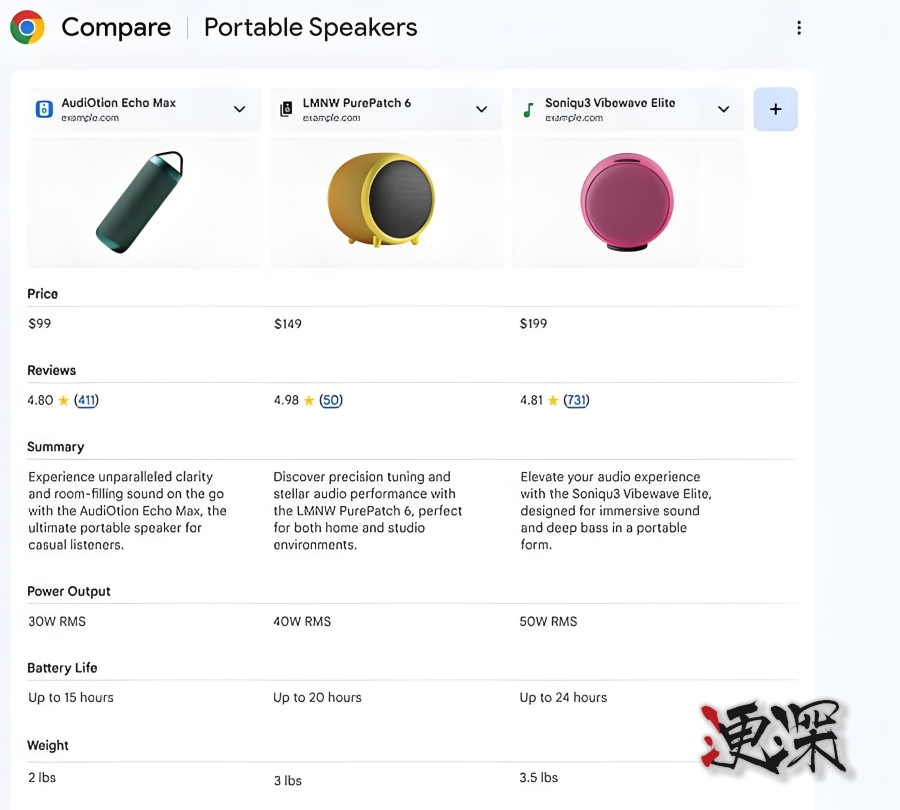900x810 pixels.
Task: Click the Chrome logo icon
Action: [27, 27]
